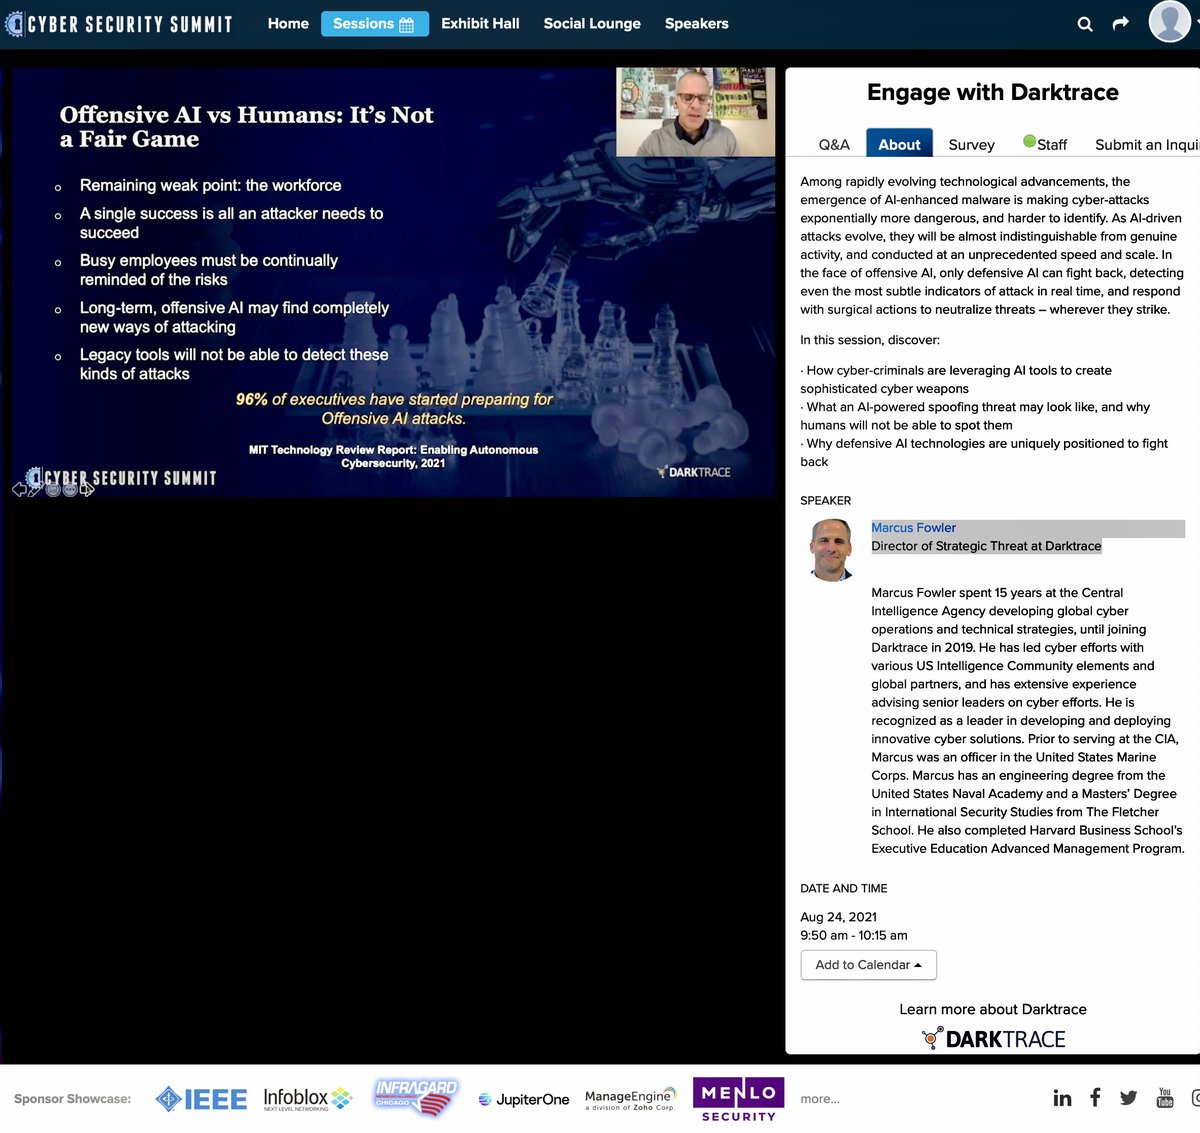Open the user profile avatar
The height and width of the screenshot is (1133, 1200).
point(1170,21)
